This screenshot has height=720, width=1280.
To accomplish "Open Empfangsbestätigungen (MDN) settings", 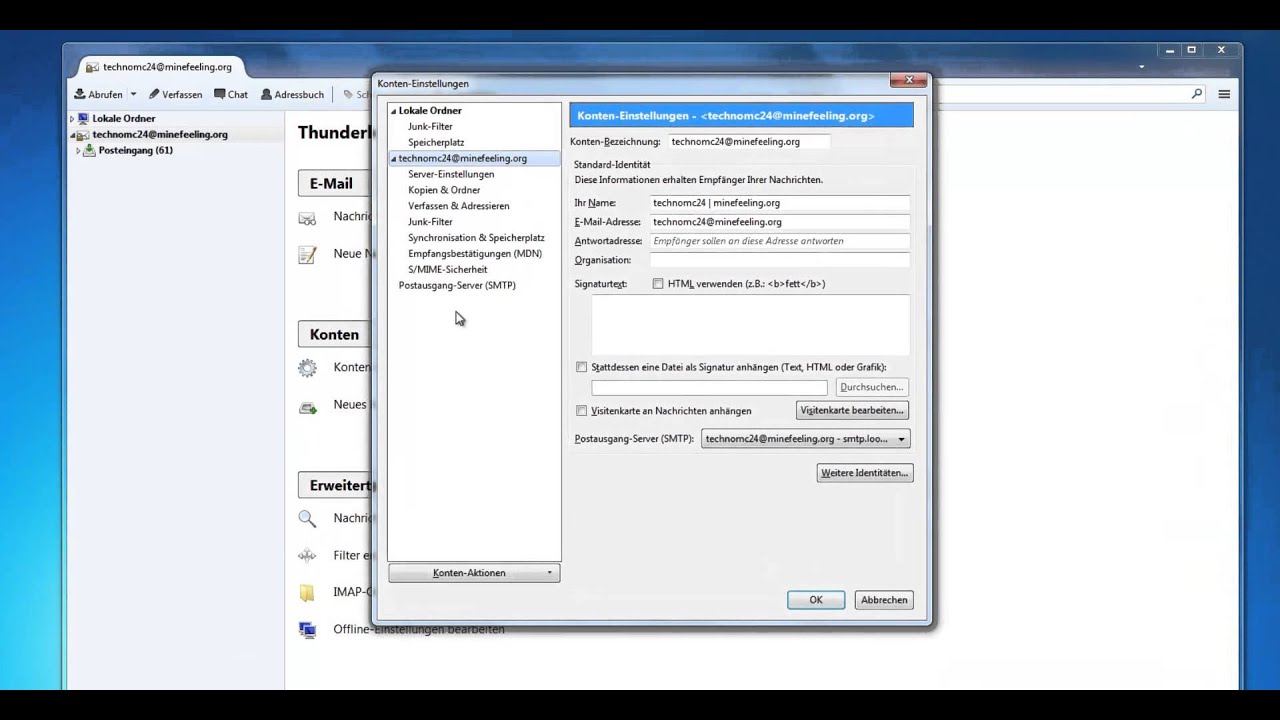I will click(475, 254).
